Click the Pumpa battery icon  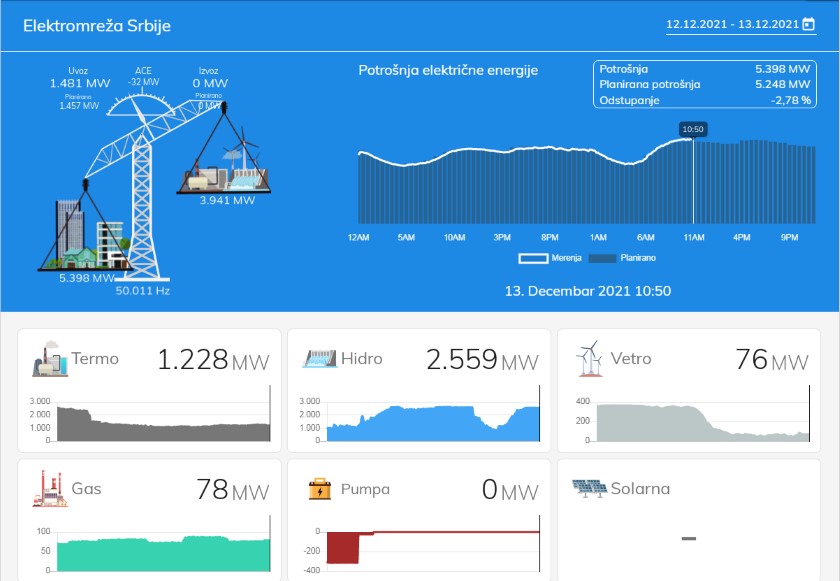click(319, 490)
